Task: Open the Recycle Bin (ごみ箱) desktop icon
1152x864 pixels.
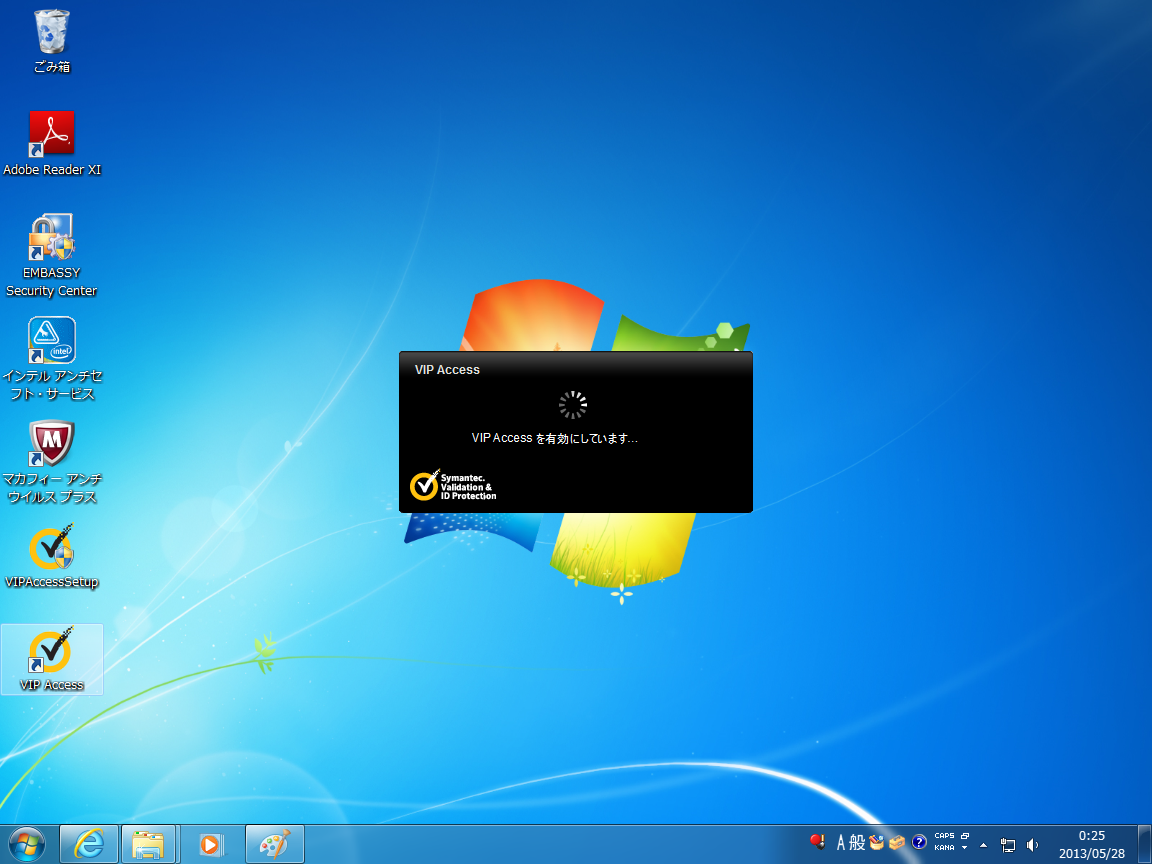Action: [x=51, y=34]
